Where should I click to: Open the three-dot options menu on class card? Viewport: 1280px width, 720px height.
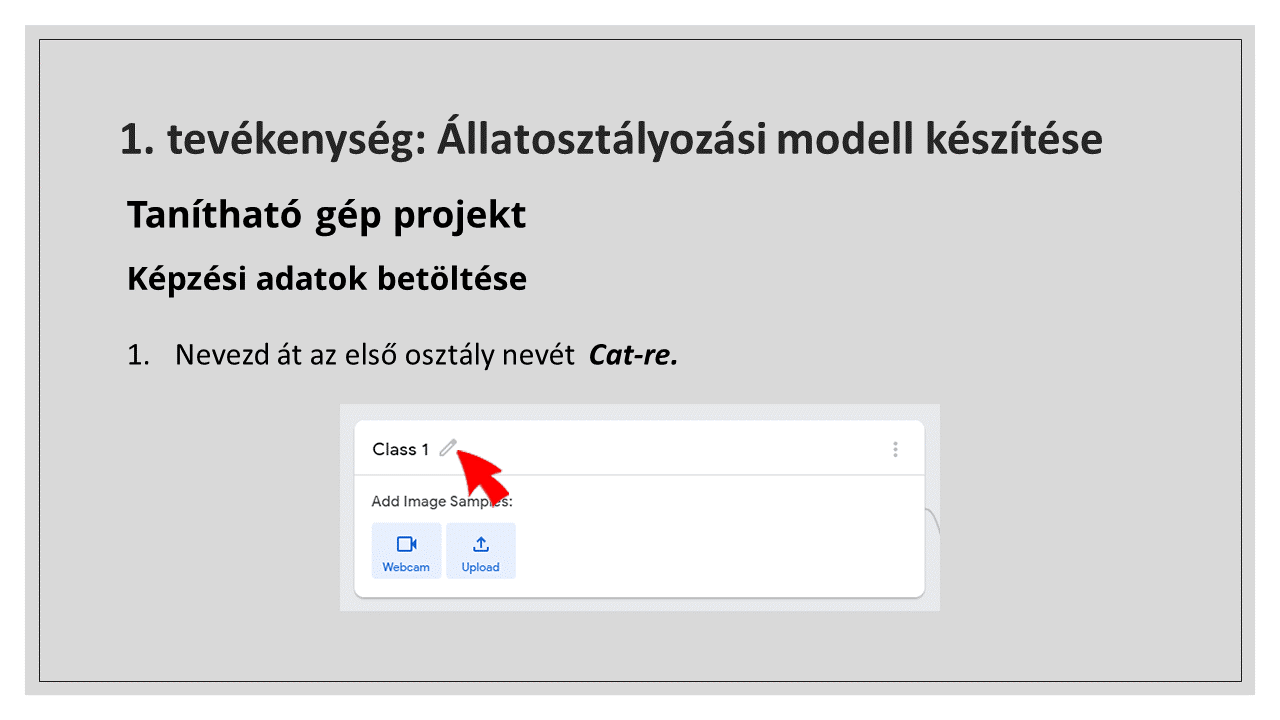pos(895,449)
